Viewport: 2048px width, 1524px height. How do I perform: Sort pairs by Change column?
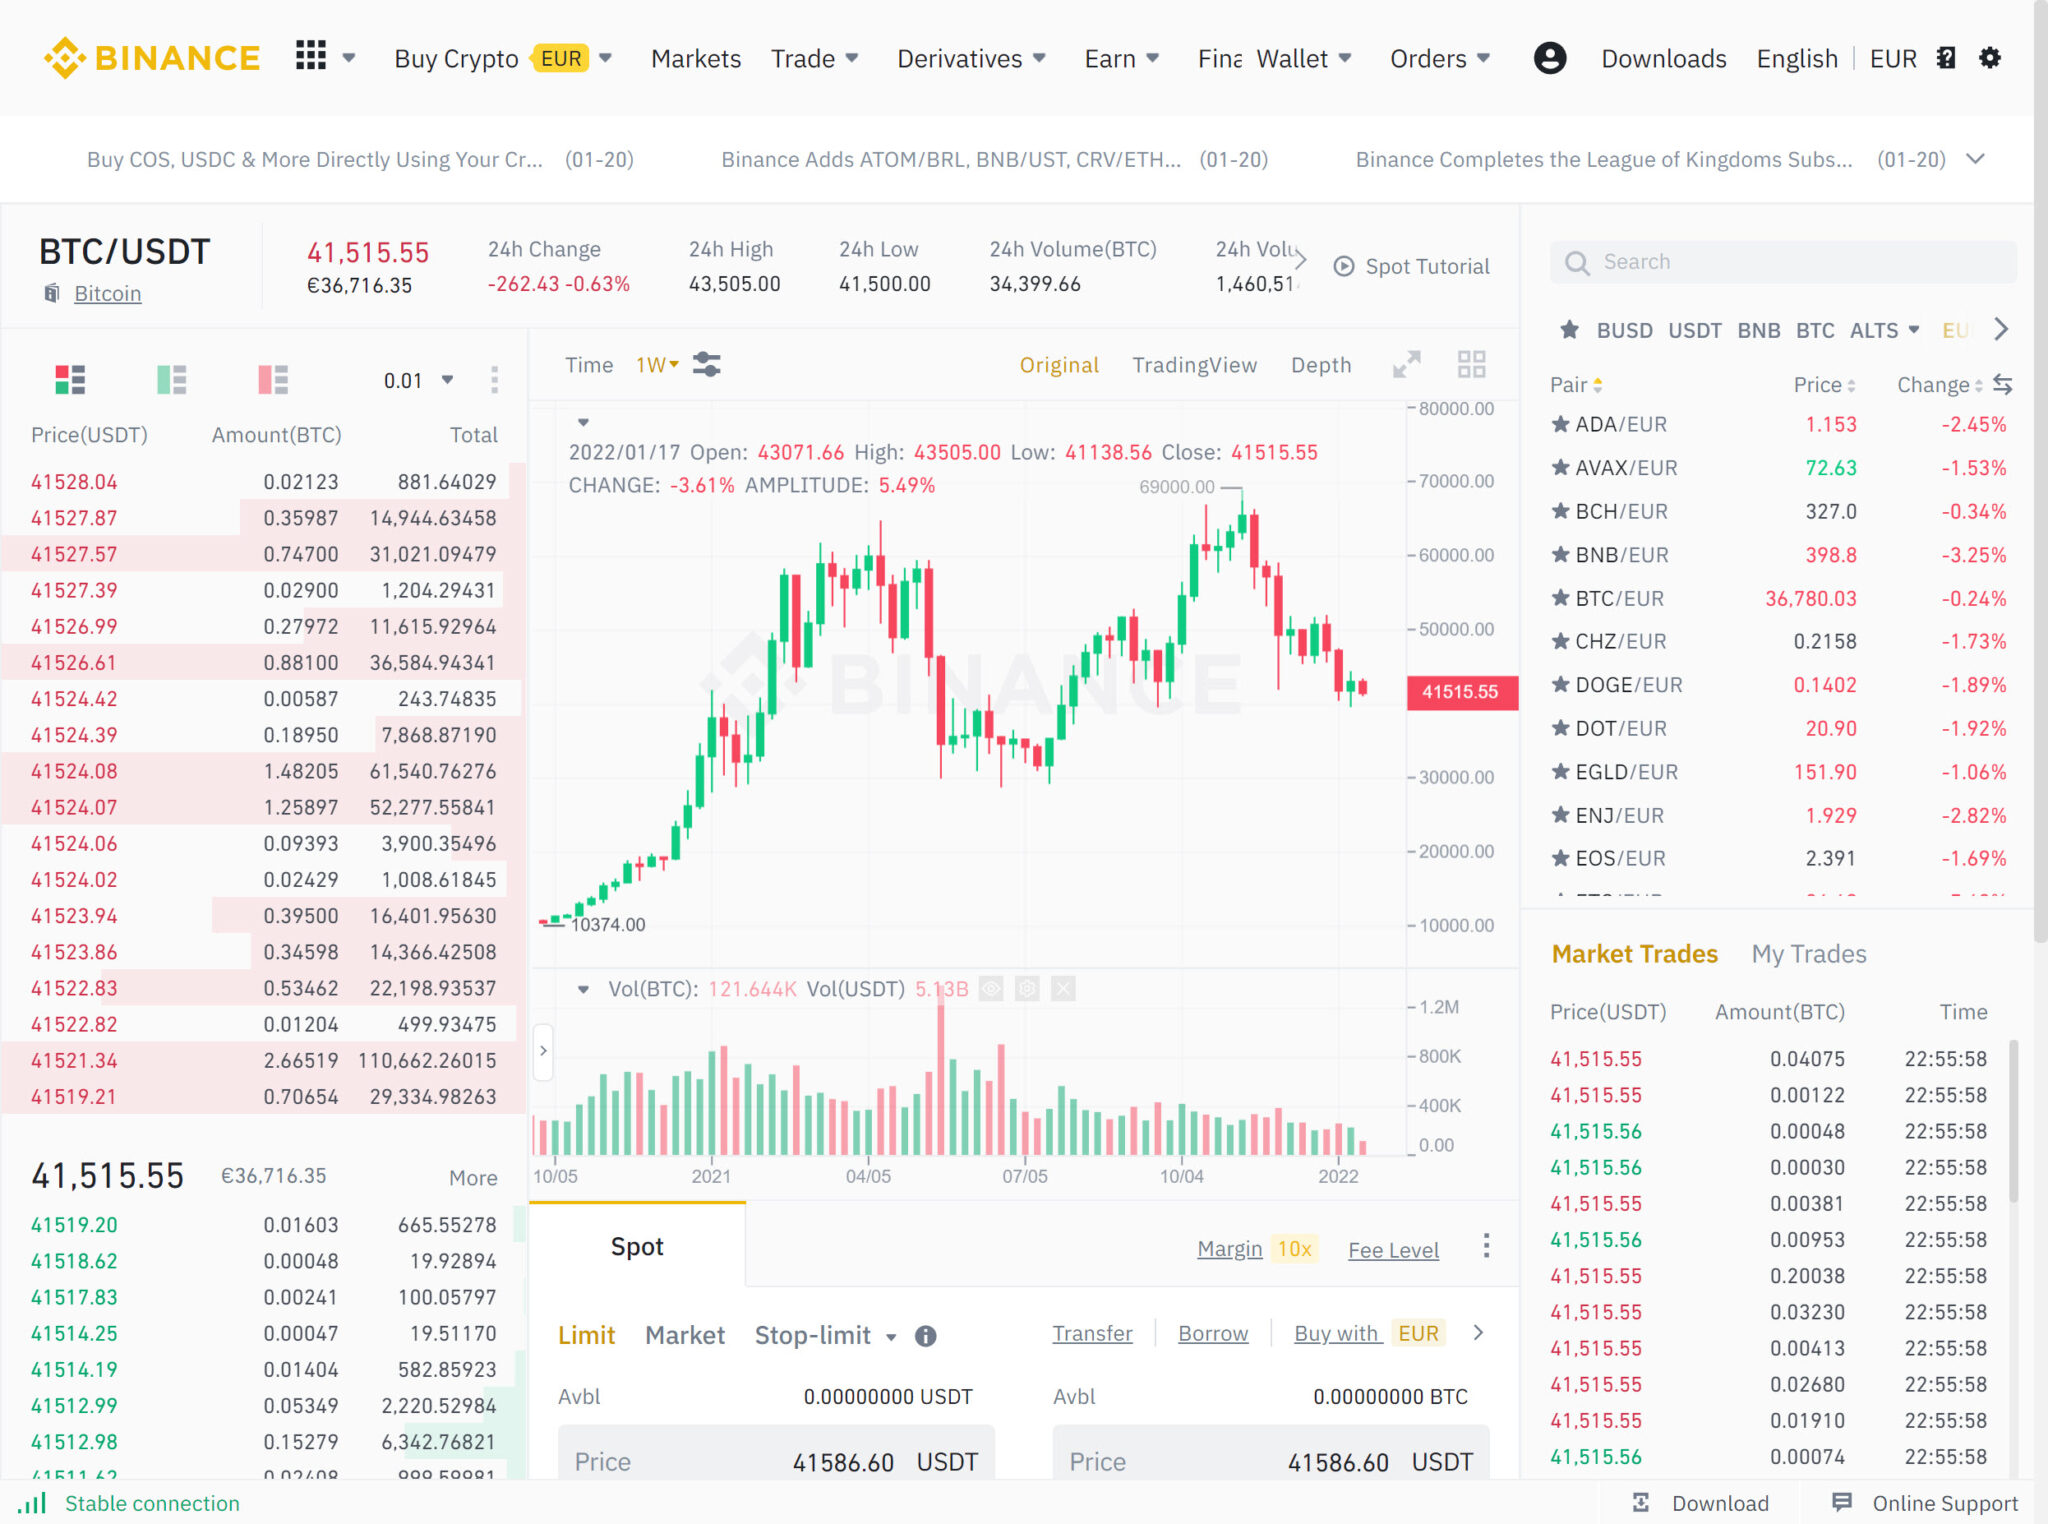click(1940, 385)
